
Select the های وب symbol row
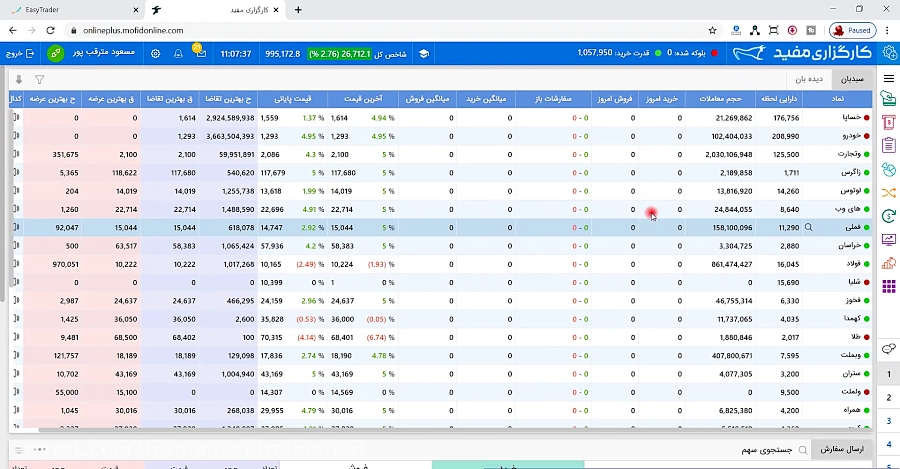point(441,210)
